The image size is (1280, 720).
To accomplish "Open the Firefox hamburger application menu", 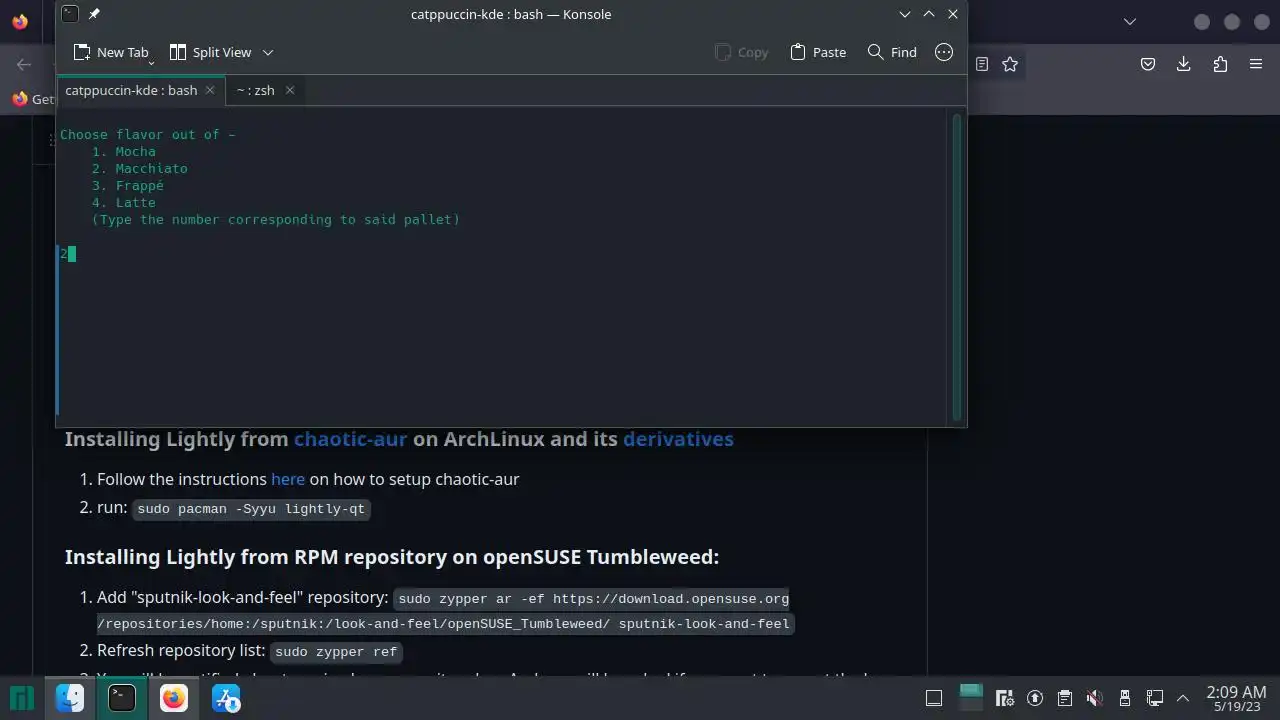I will pos(1256,64).
